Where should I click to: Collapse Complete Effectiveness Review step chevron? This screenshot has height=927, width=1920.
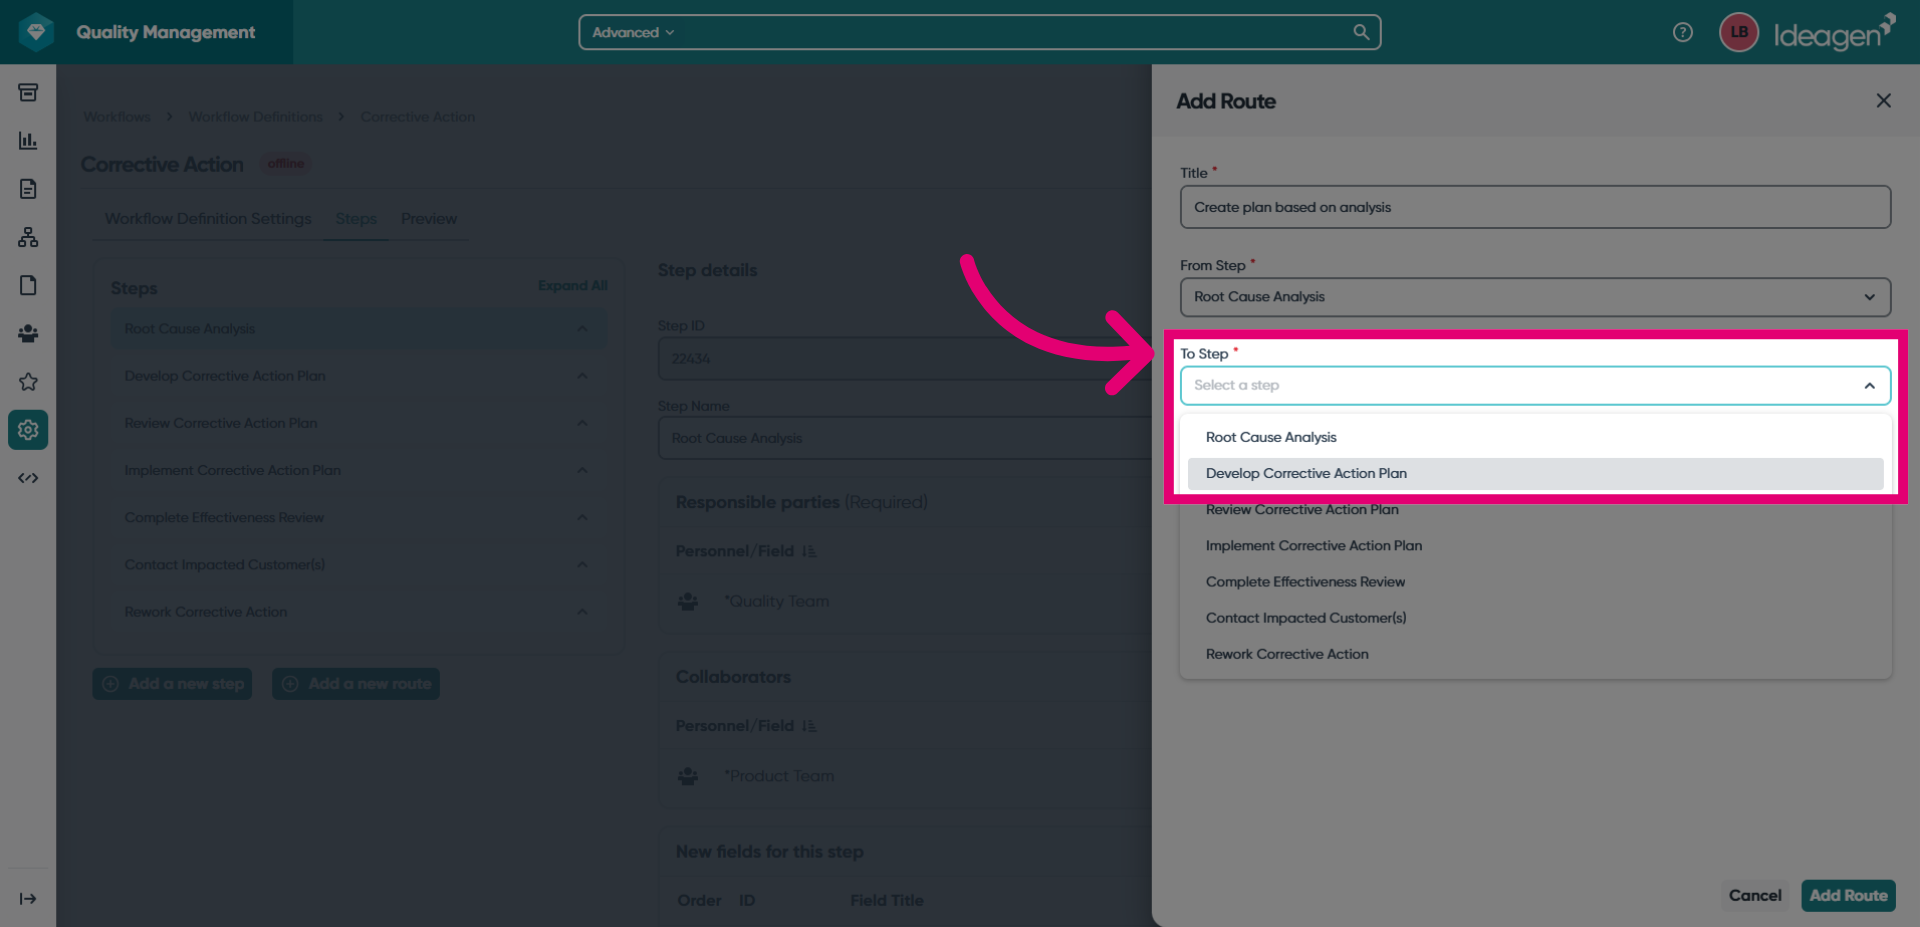coord(582,517)
